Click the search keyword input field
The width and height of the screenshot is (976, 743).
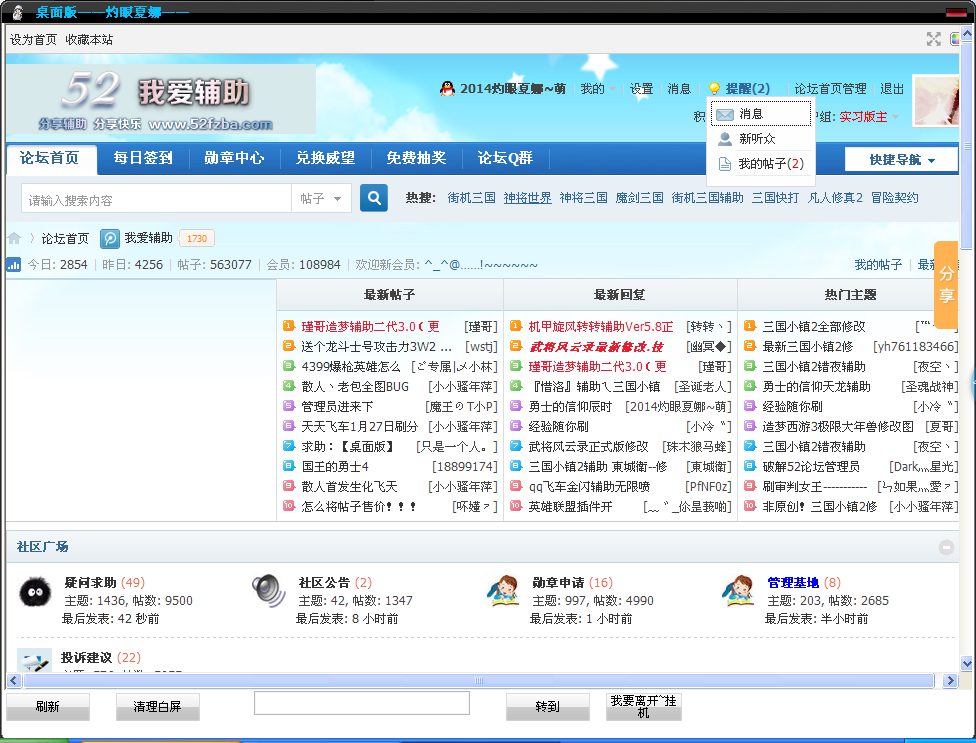coord(155,199)
